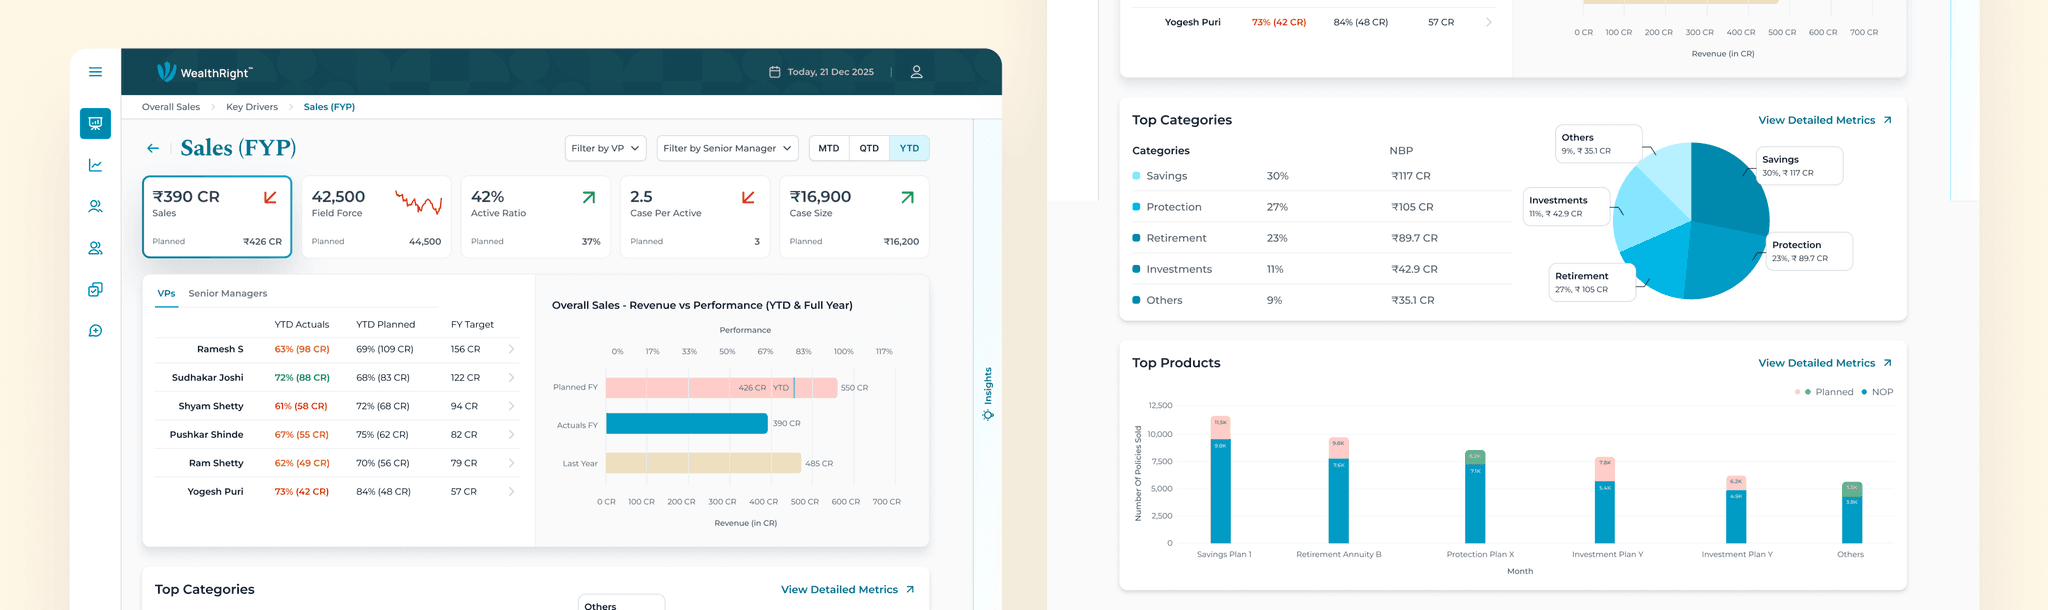
Task: Open the Filter by Senior Manager dropdown
Action: [x=727, y=148]
